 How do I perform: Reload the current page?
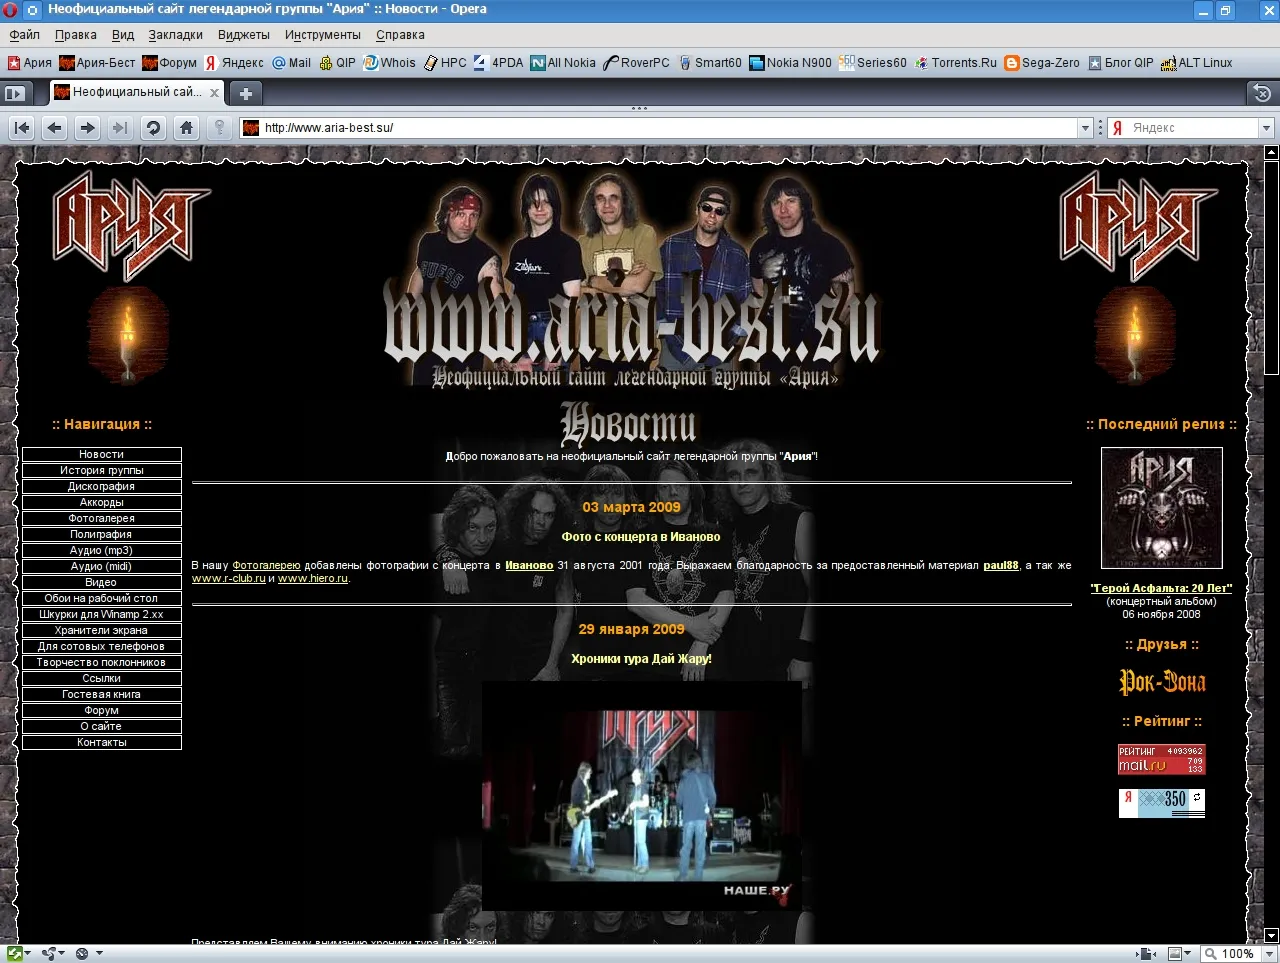click(153, 128)
